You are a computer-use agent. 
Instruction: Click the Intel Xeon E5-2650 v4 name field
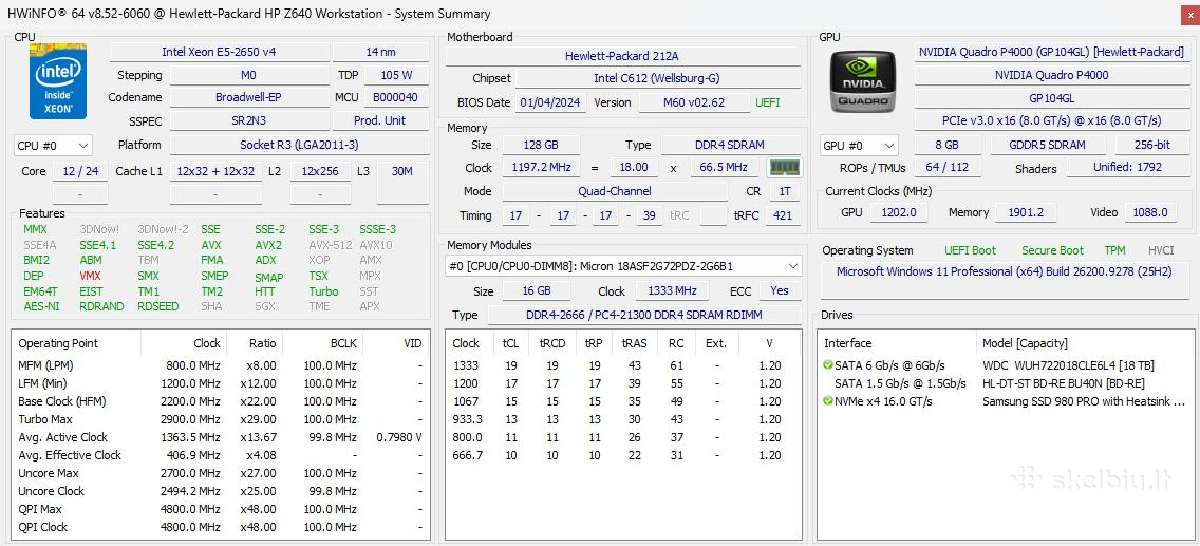click(219, 52)
